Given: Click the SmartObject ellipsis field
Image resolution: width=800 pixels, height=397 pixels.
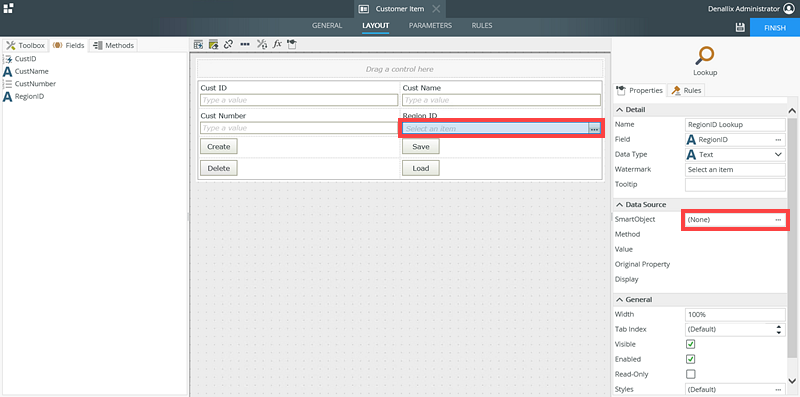Looking at the screenshot, I should pos(735,219).
